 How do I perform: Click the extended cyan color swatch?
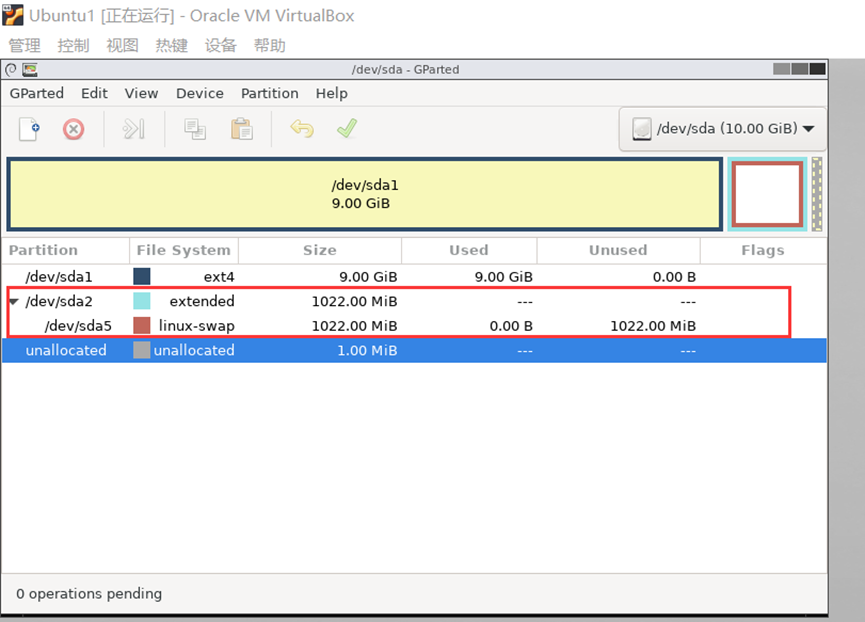142,301
